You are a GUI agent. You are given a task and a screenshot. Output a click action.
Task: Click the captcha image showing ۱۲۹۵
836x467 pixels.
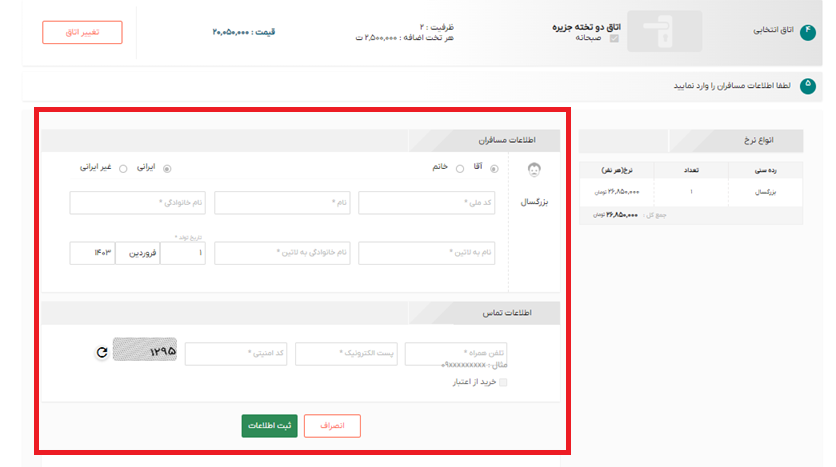click(x=144, y=350)
